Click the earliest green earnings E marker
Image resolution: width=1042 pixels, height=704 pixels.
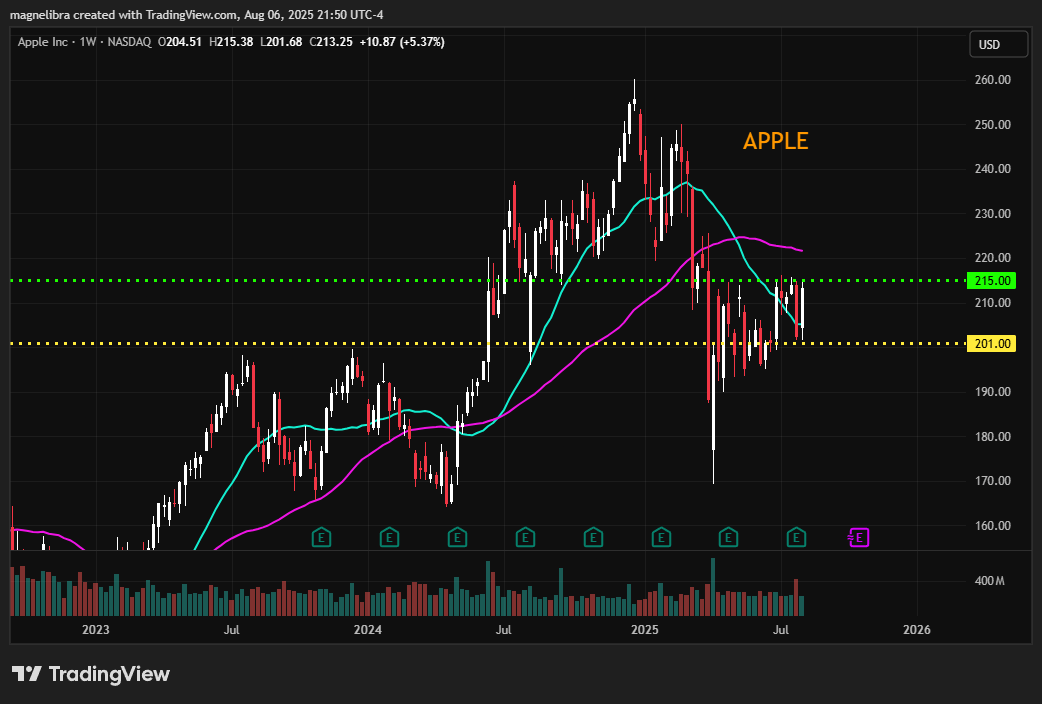point(321,537)
